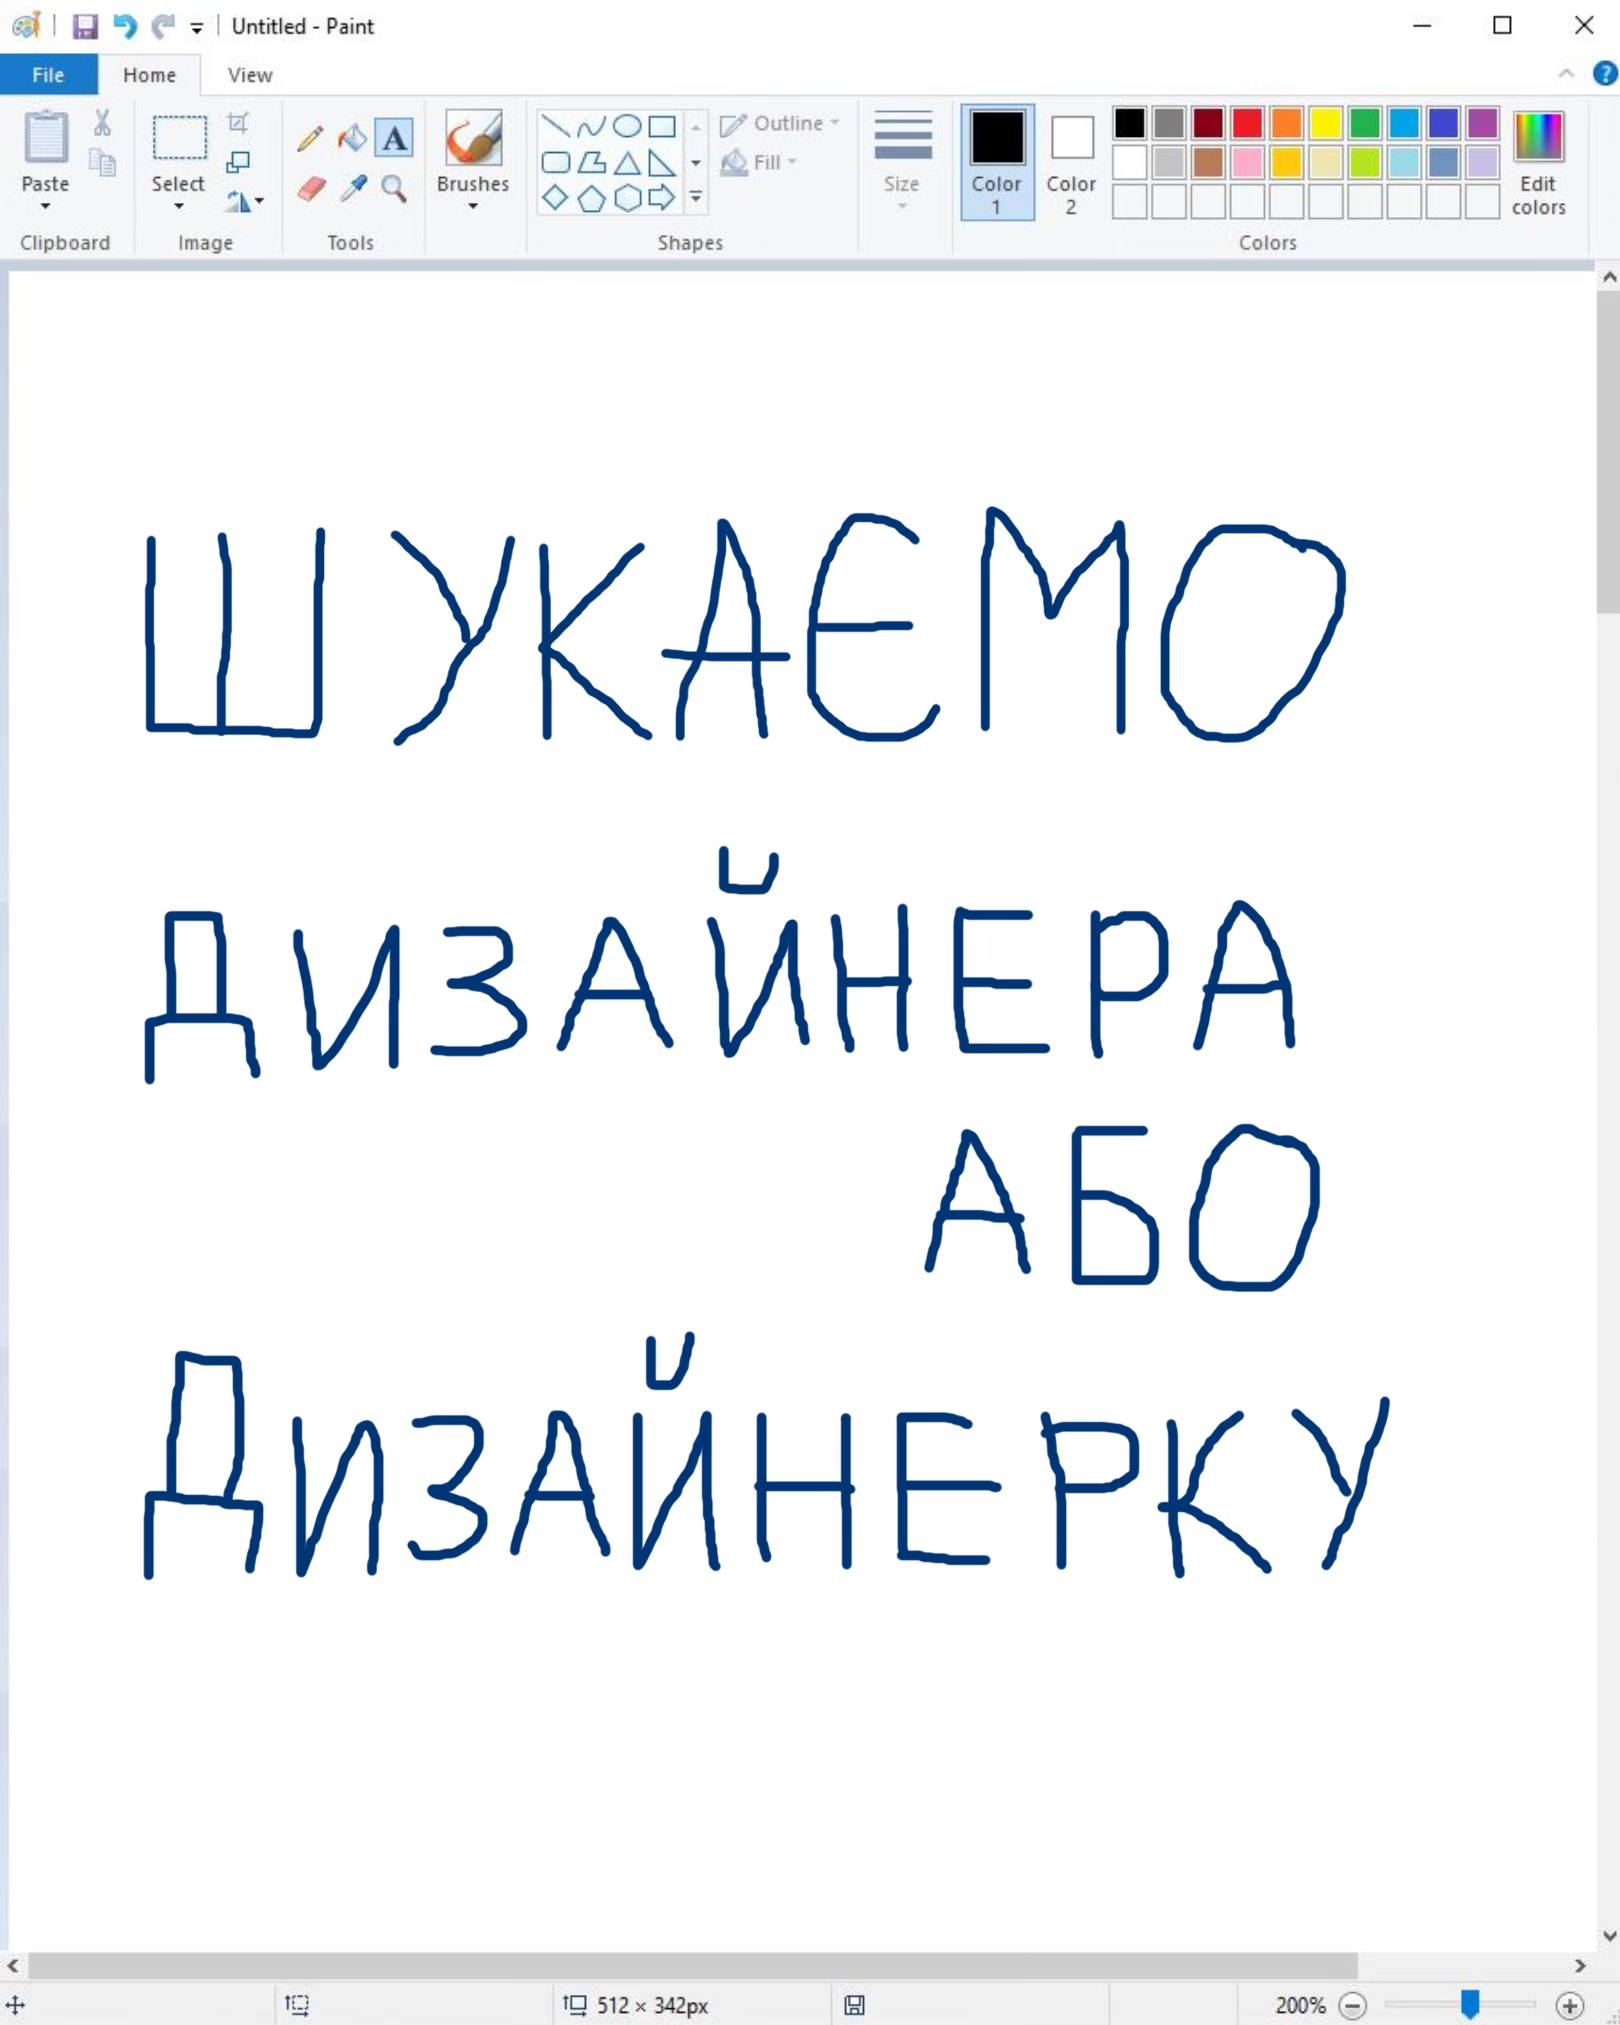Select the Eraser tool
The image size is (1620, 2025).
pos(310,188)
